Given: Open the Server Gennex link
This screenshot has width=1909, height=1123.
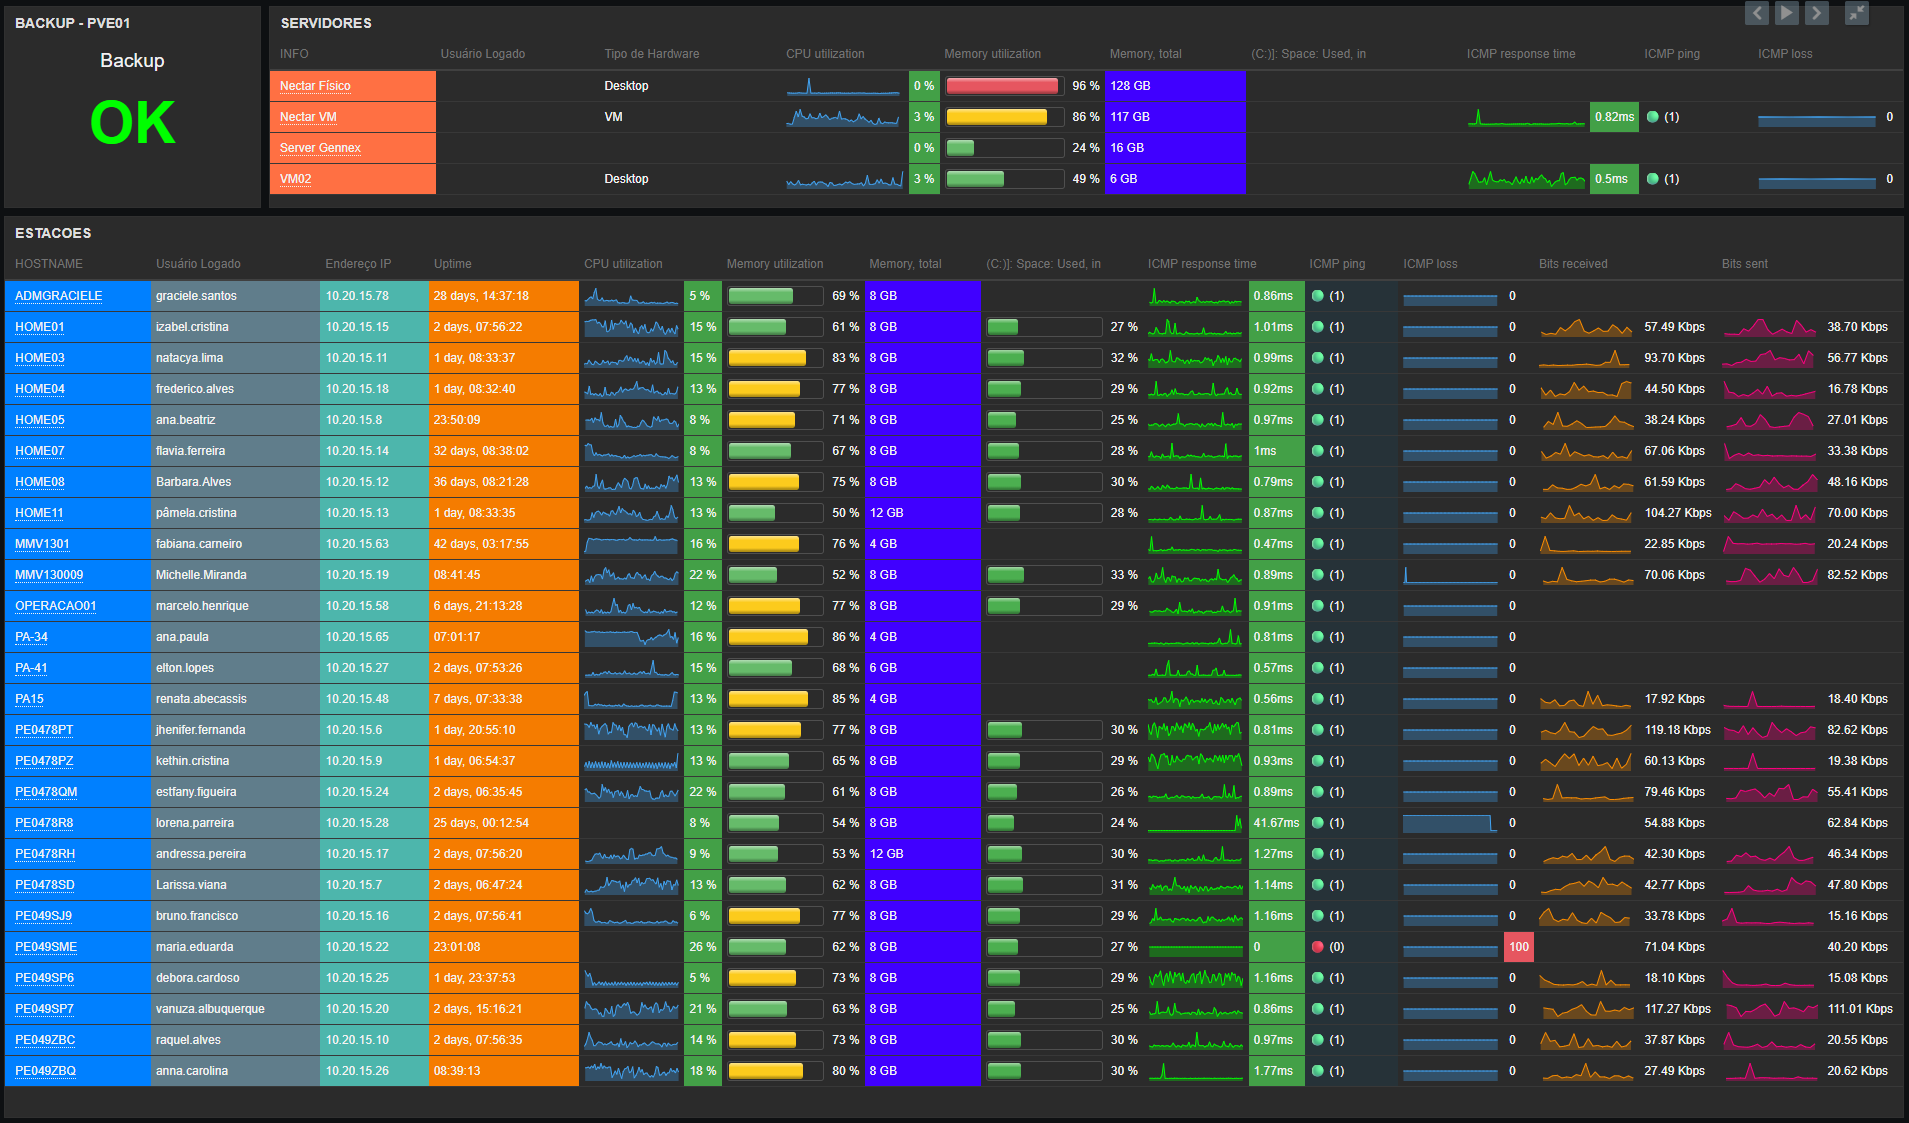Looking at the screenshot, I should coord(320,148).
